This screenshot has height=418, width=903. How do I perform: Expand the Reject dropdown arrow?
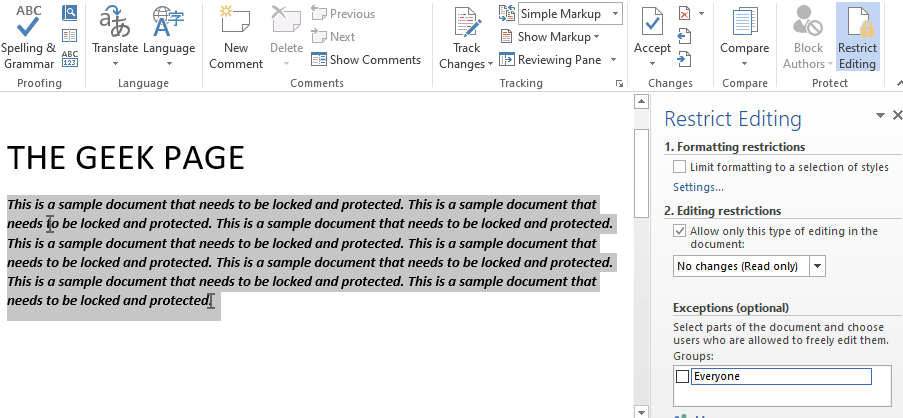[x=701, y=13]
